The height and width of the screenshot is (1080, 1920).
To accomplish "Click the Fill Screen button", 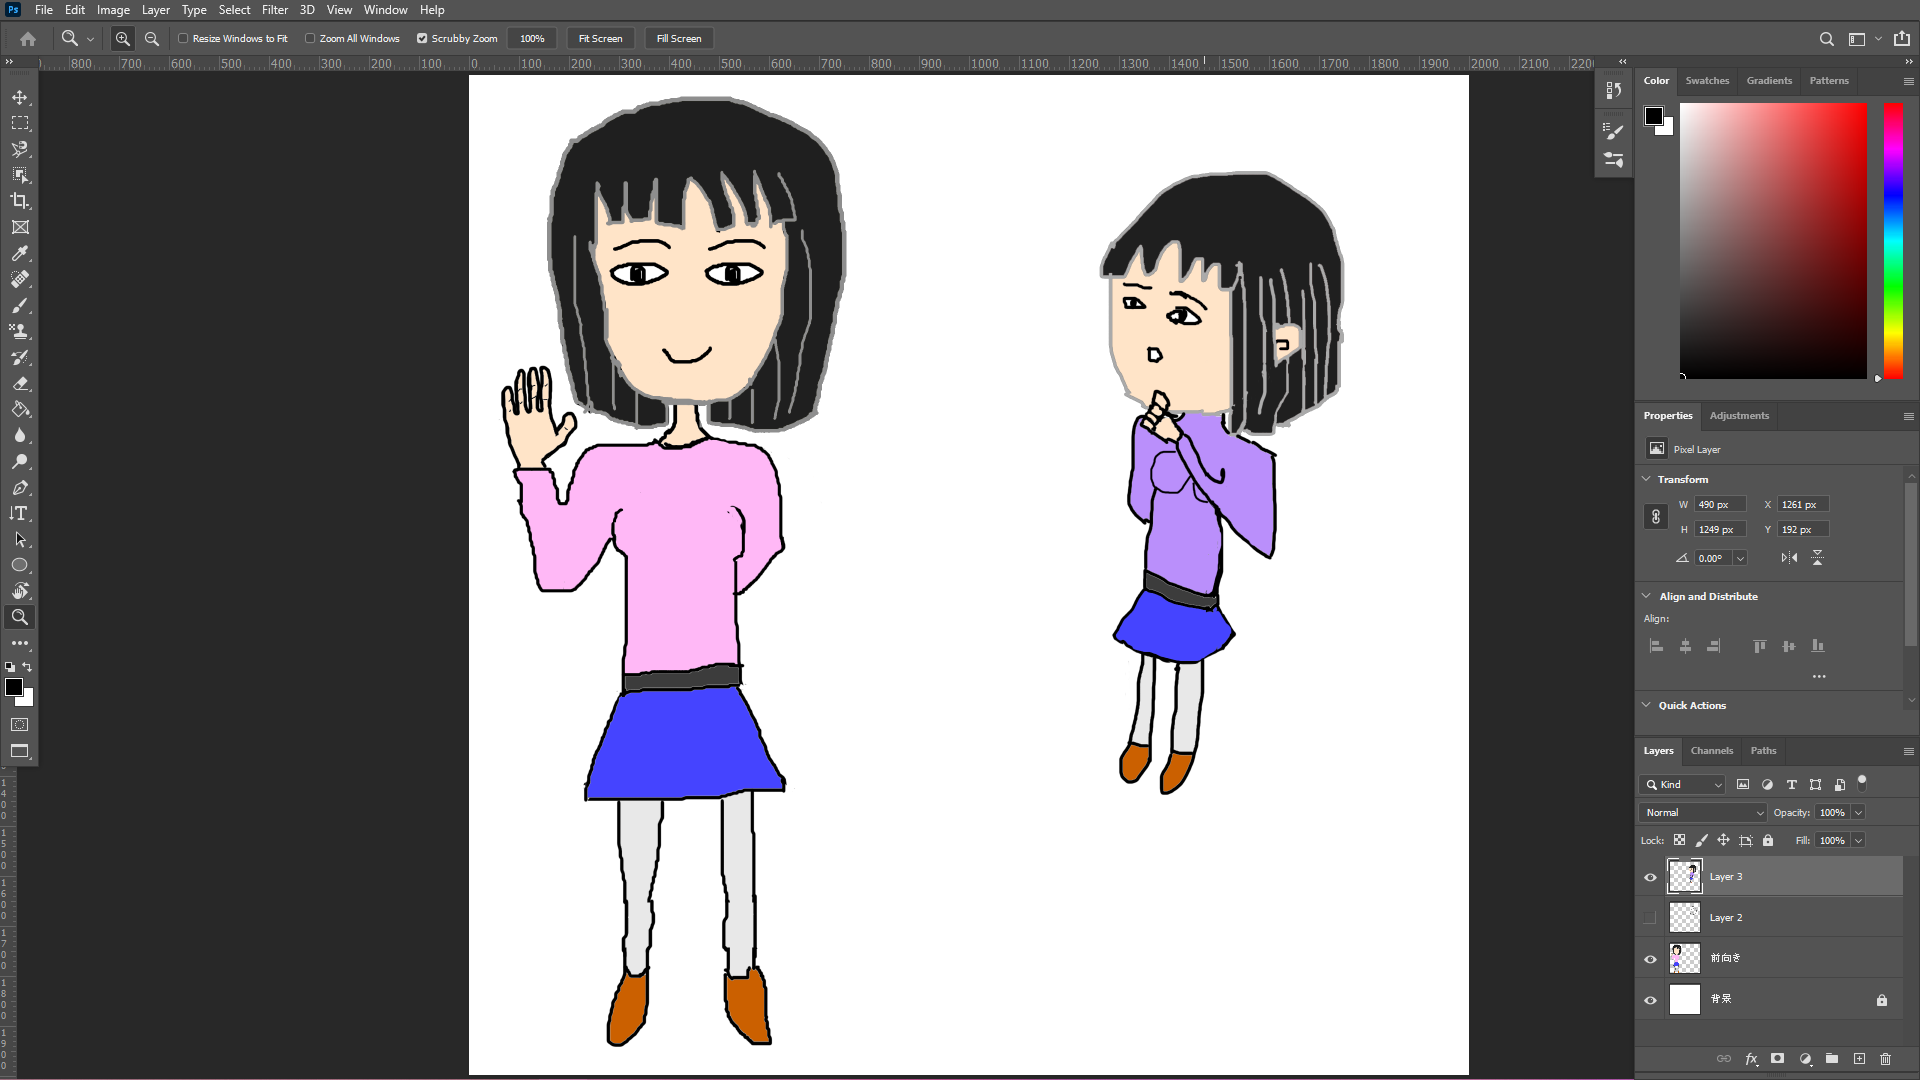I will (x=679, y=38).
